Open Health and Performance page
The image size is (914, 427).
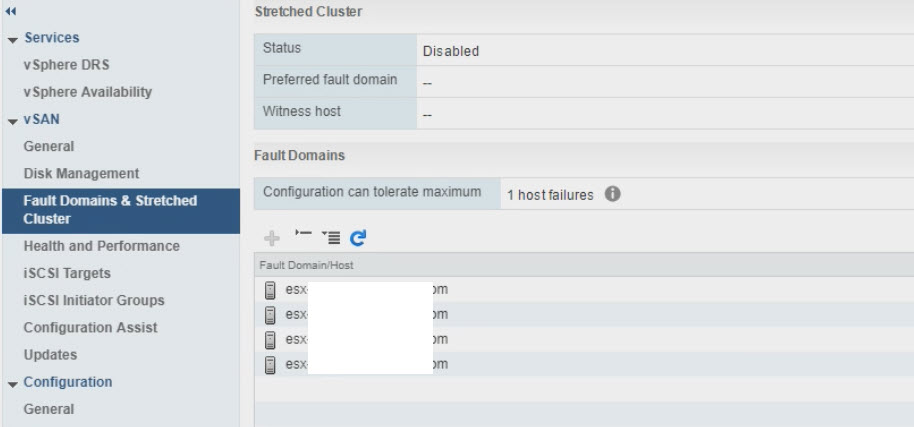click(x=102, y=246)
